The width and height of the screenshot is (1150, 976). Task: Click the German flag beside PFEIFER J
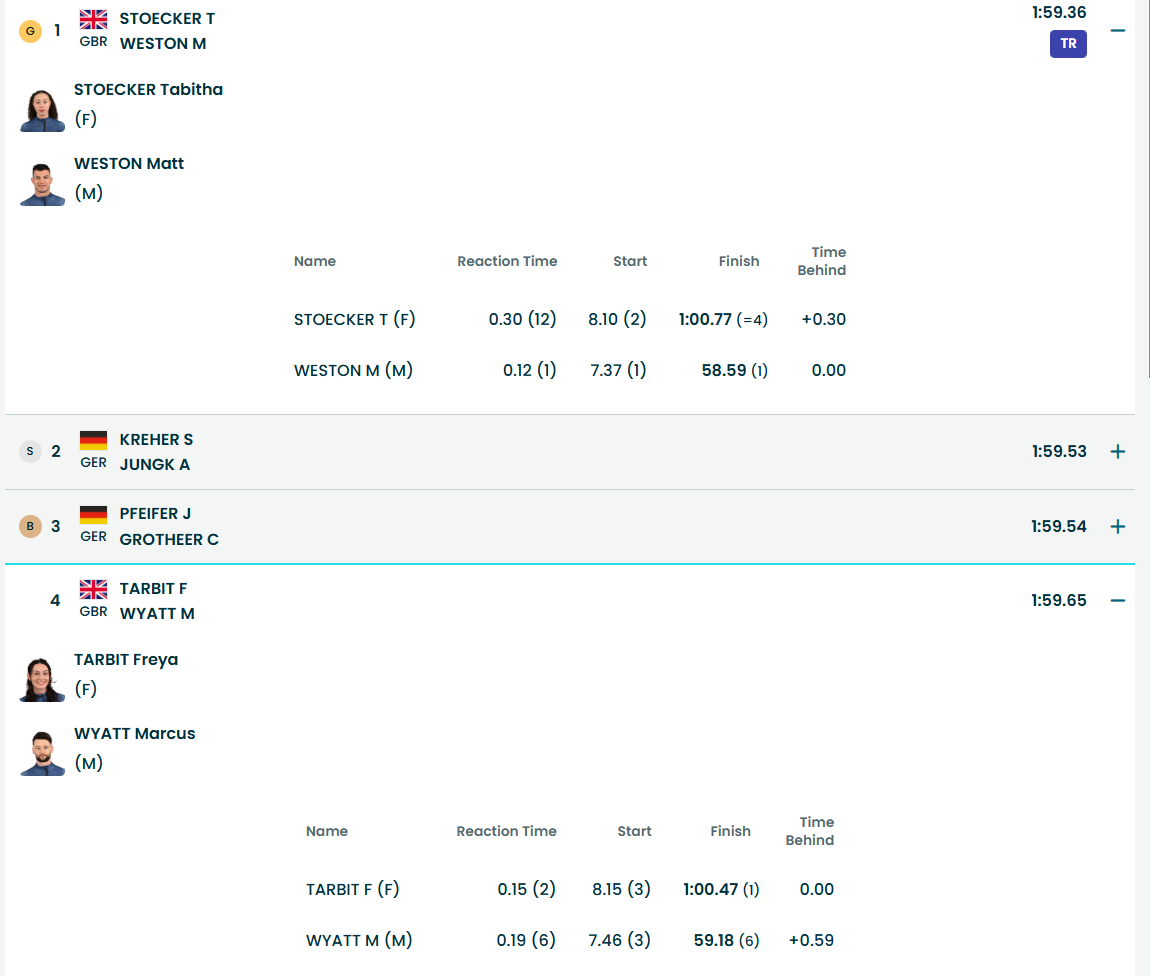tap(93, 515)
